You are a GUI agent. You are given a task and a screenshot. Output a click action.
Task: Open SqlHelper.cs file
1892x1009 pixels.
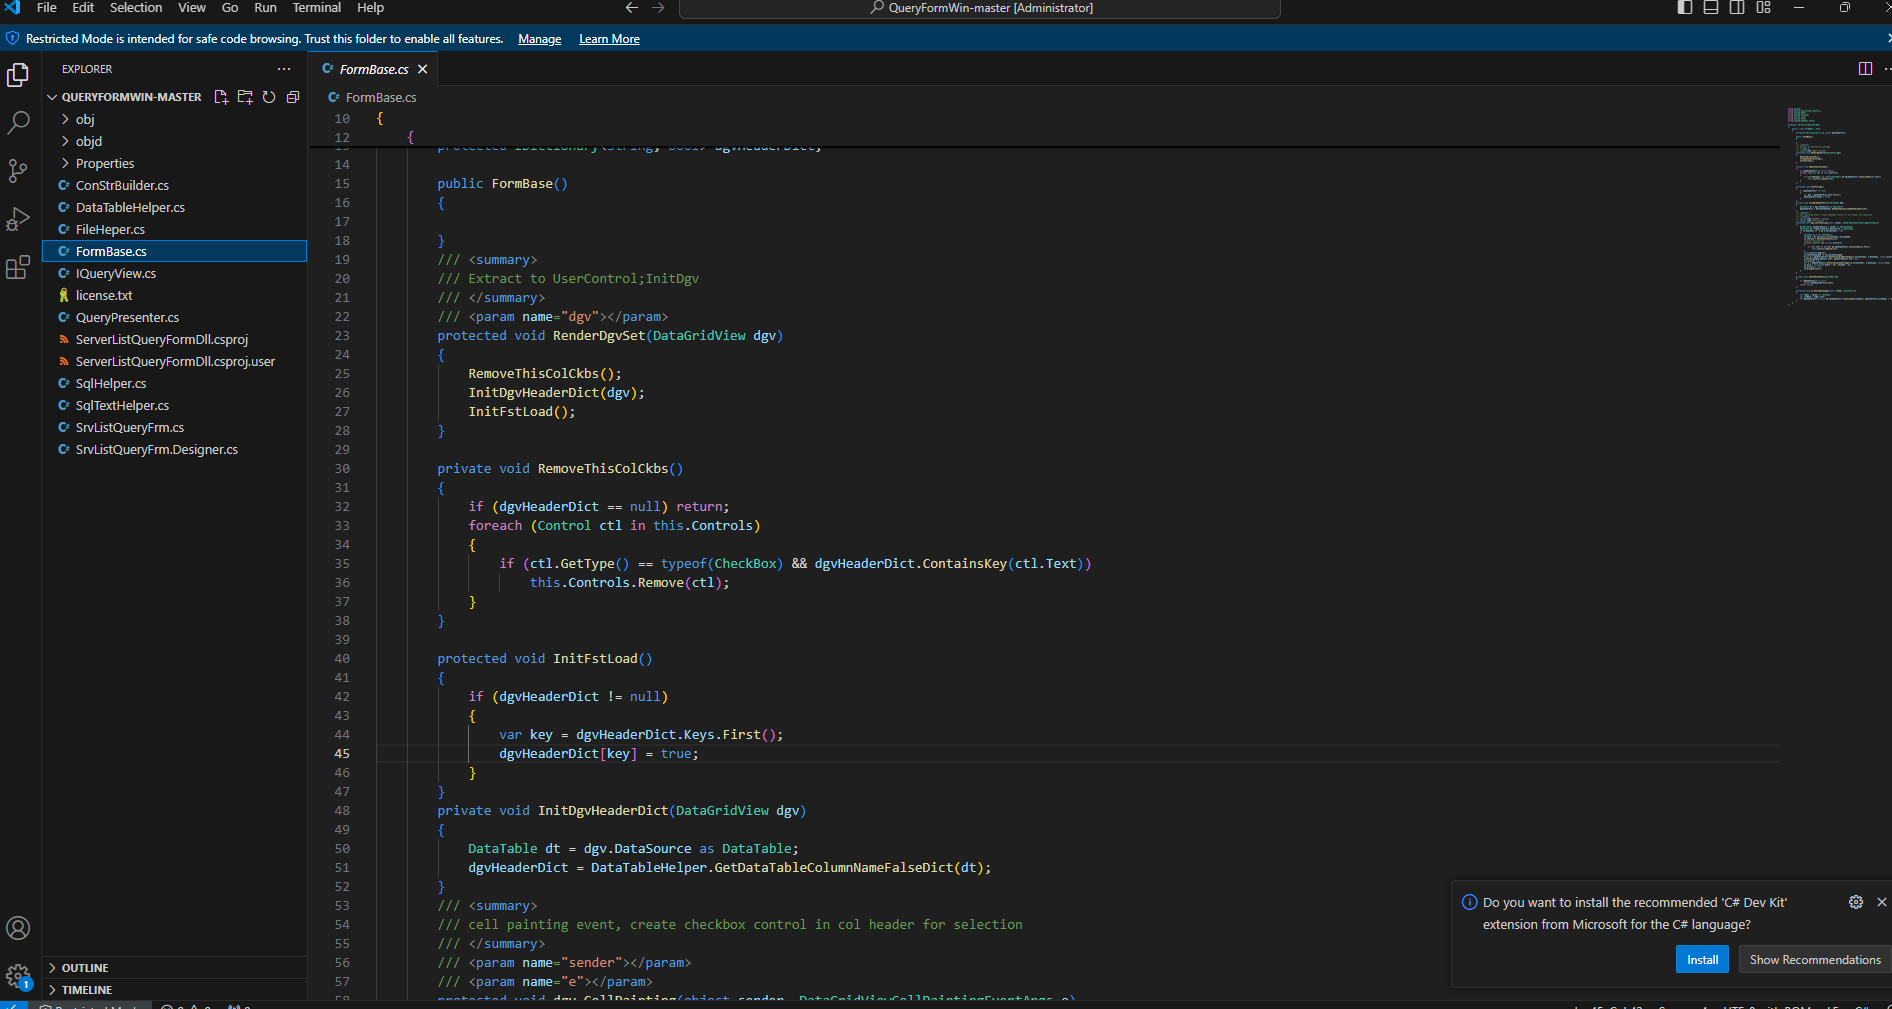(111, 383)
